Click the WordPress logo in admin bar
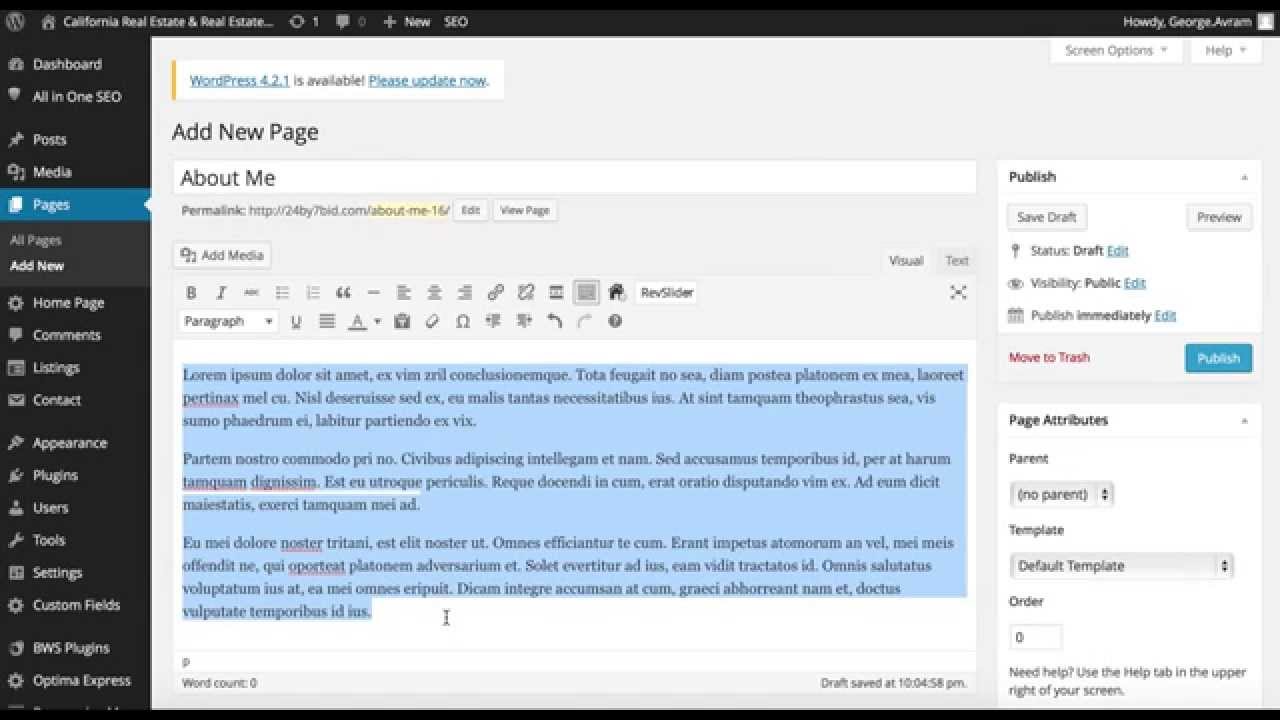Screen dimensions: 1280x720 tap(15, 21)
